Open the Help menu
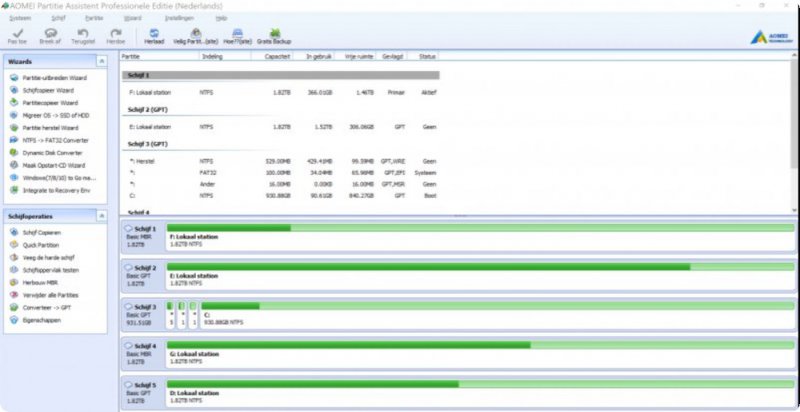The height and width of the screenshot is (412, 800). click(221, 18)
